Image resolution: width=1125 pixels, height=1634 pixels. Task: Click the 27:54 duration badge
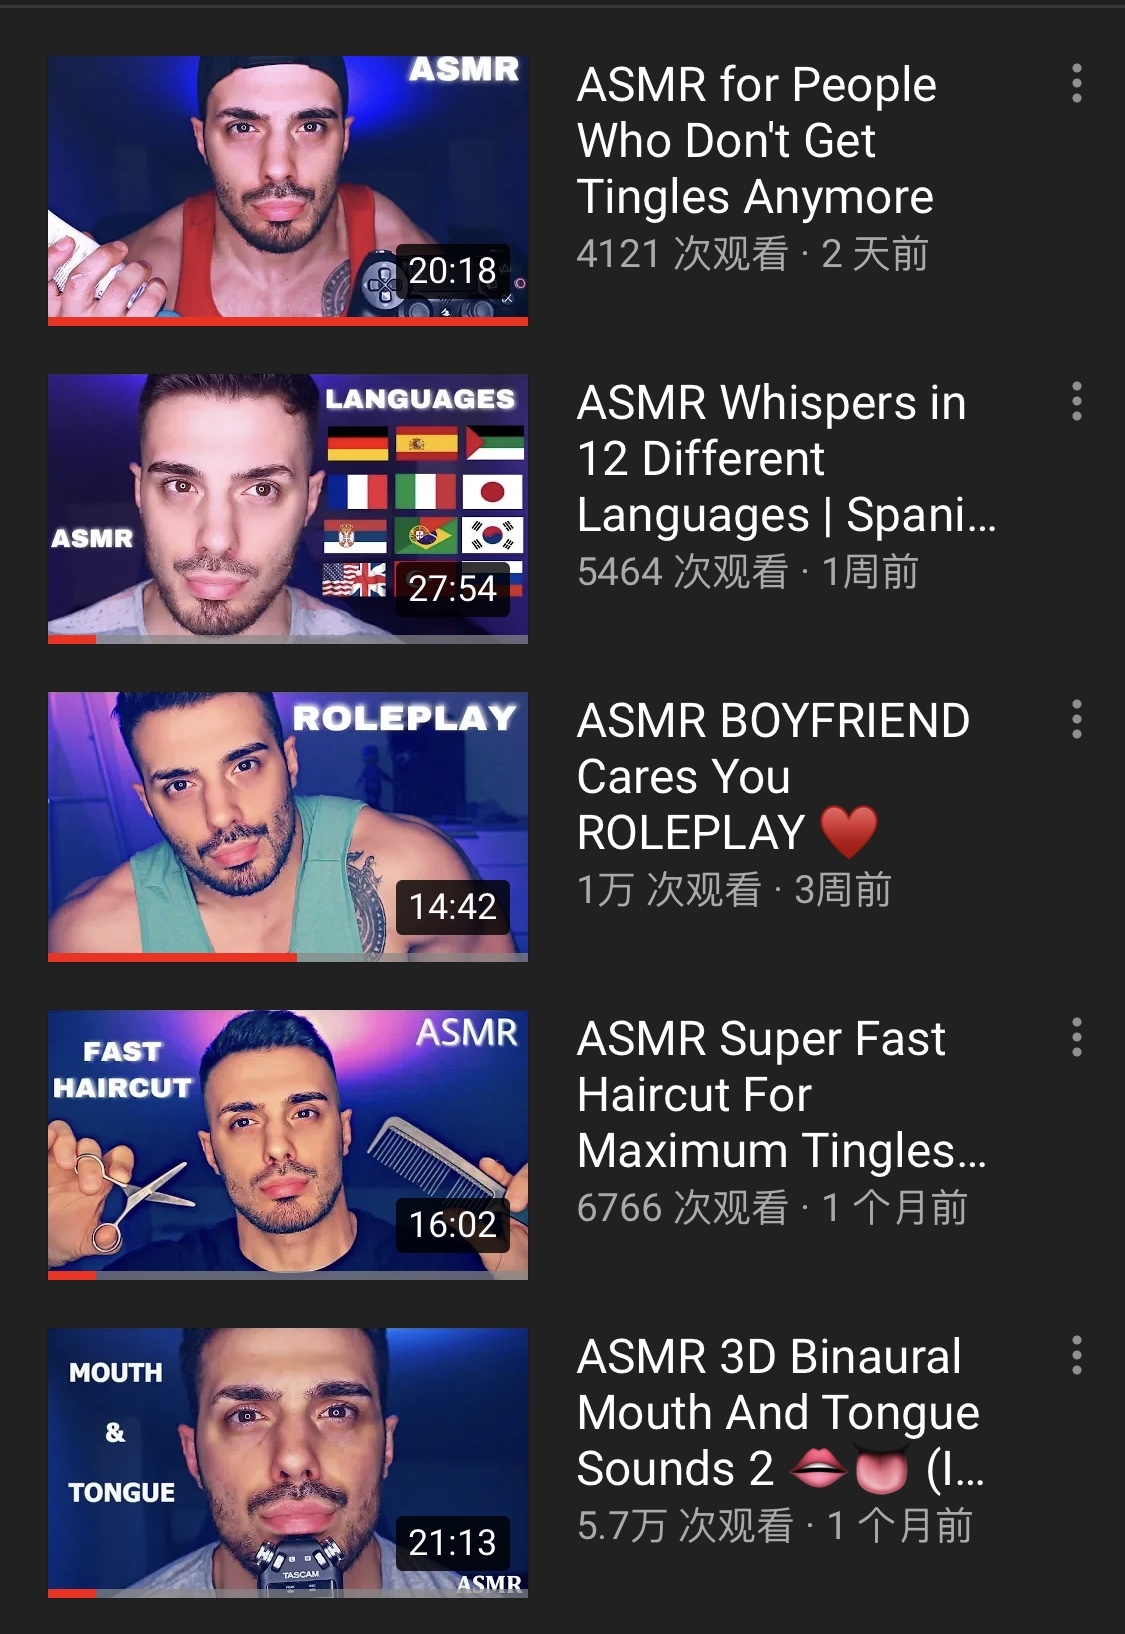452,589
